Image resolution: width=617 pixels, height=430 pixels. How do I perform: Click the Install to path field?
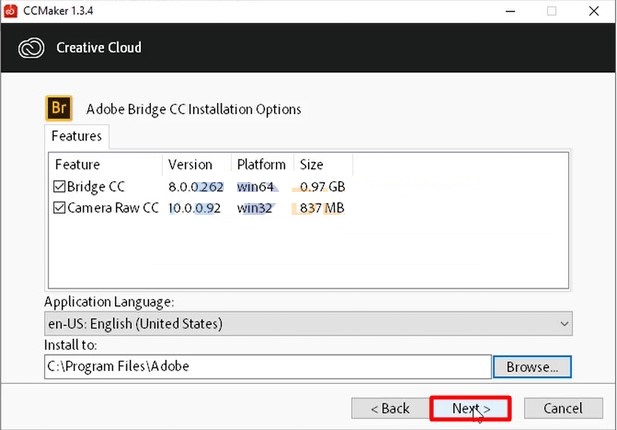pyautogui.click(x=267, y=366)
